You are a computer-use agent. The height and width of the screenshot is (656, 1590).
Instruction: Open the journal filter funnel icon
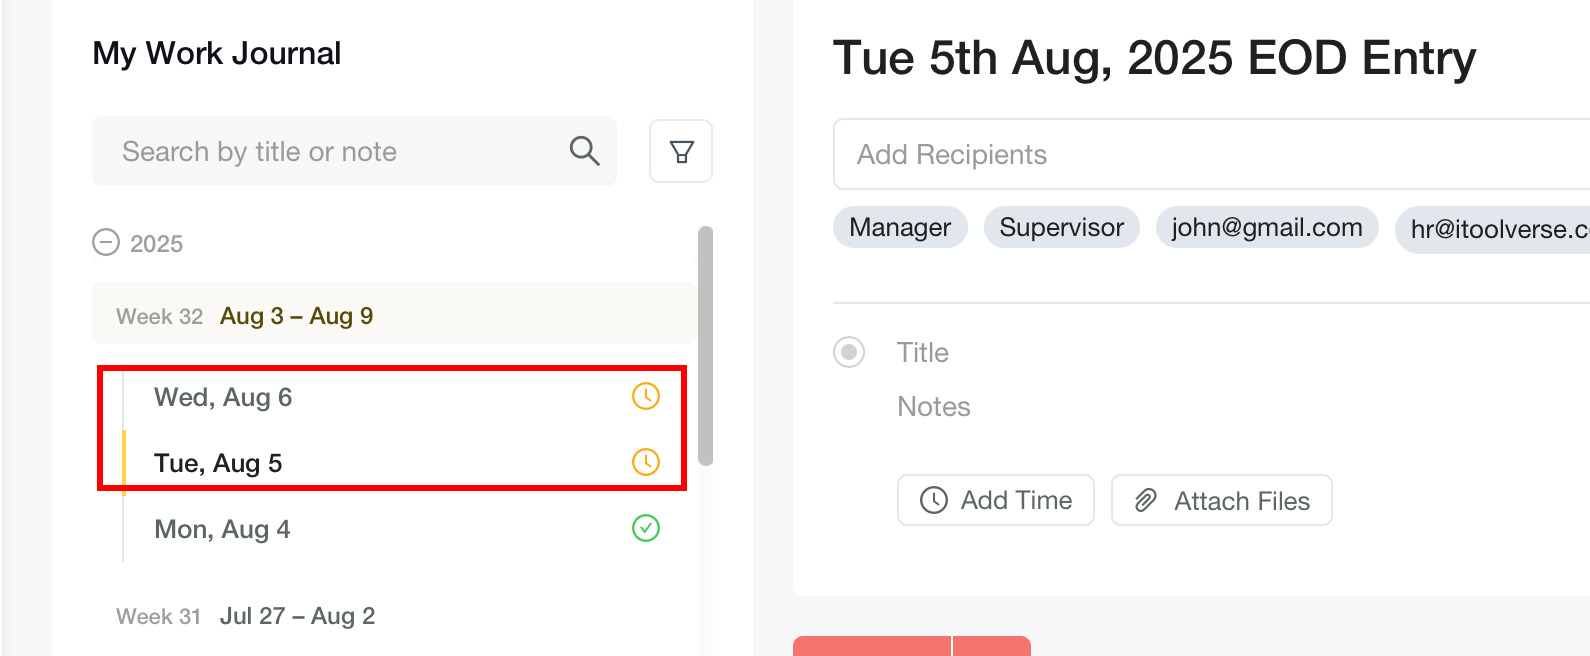pos(681,151)
